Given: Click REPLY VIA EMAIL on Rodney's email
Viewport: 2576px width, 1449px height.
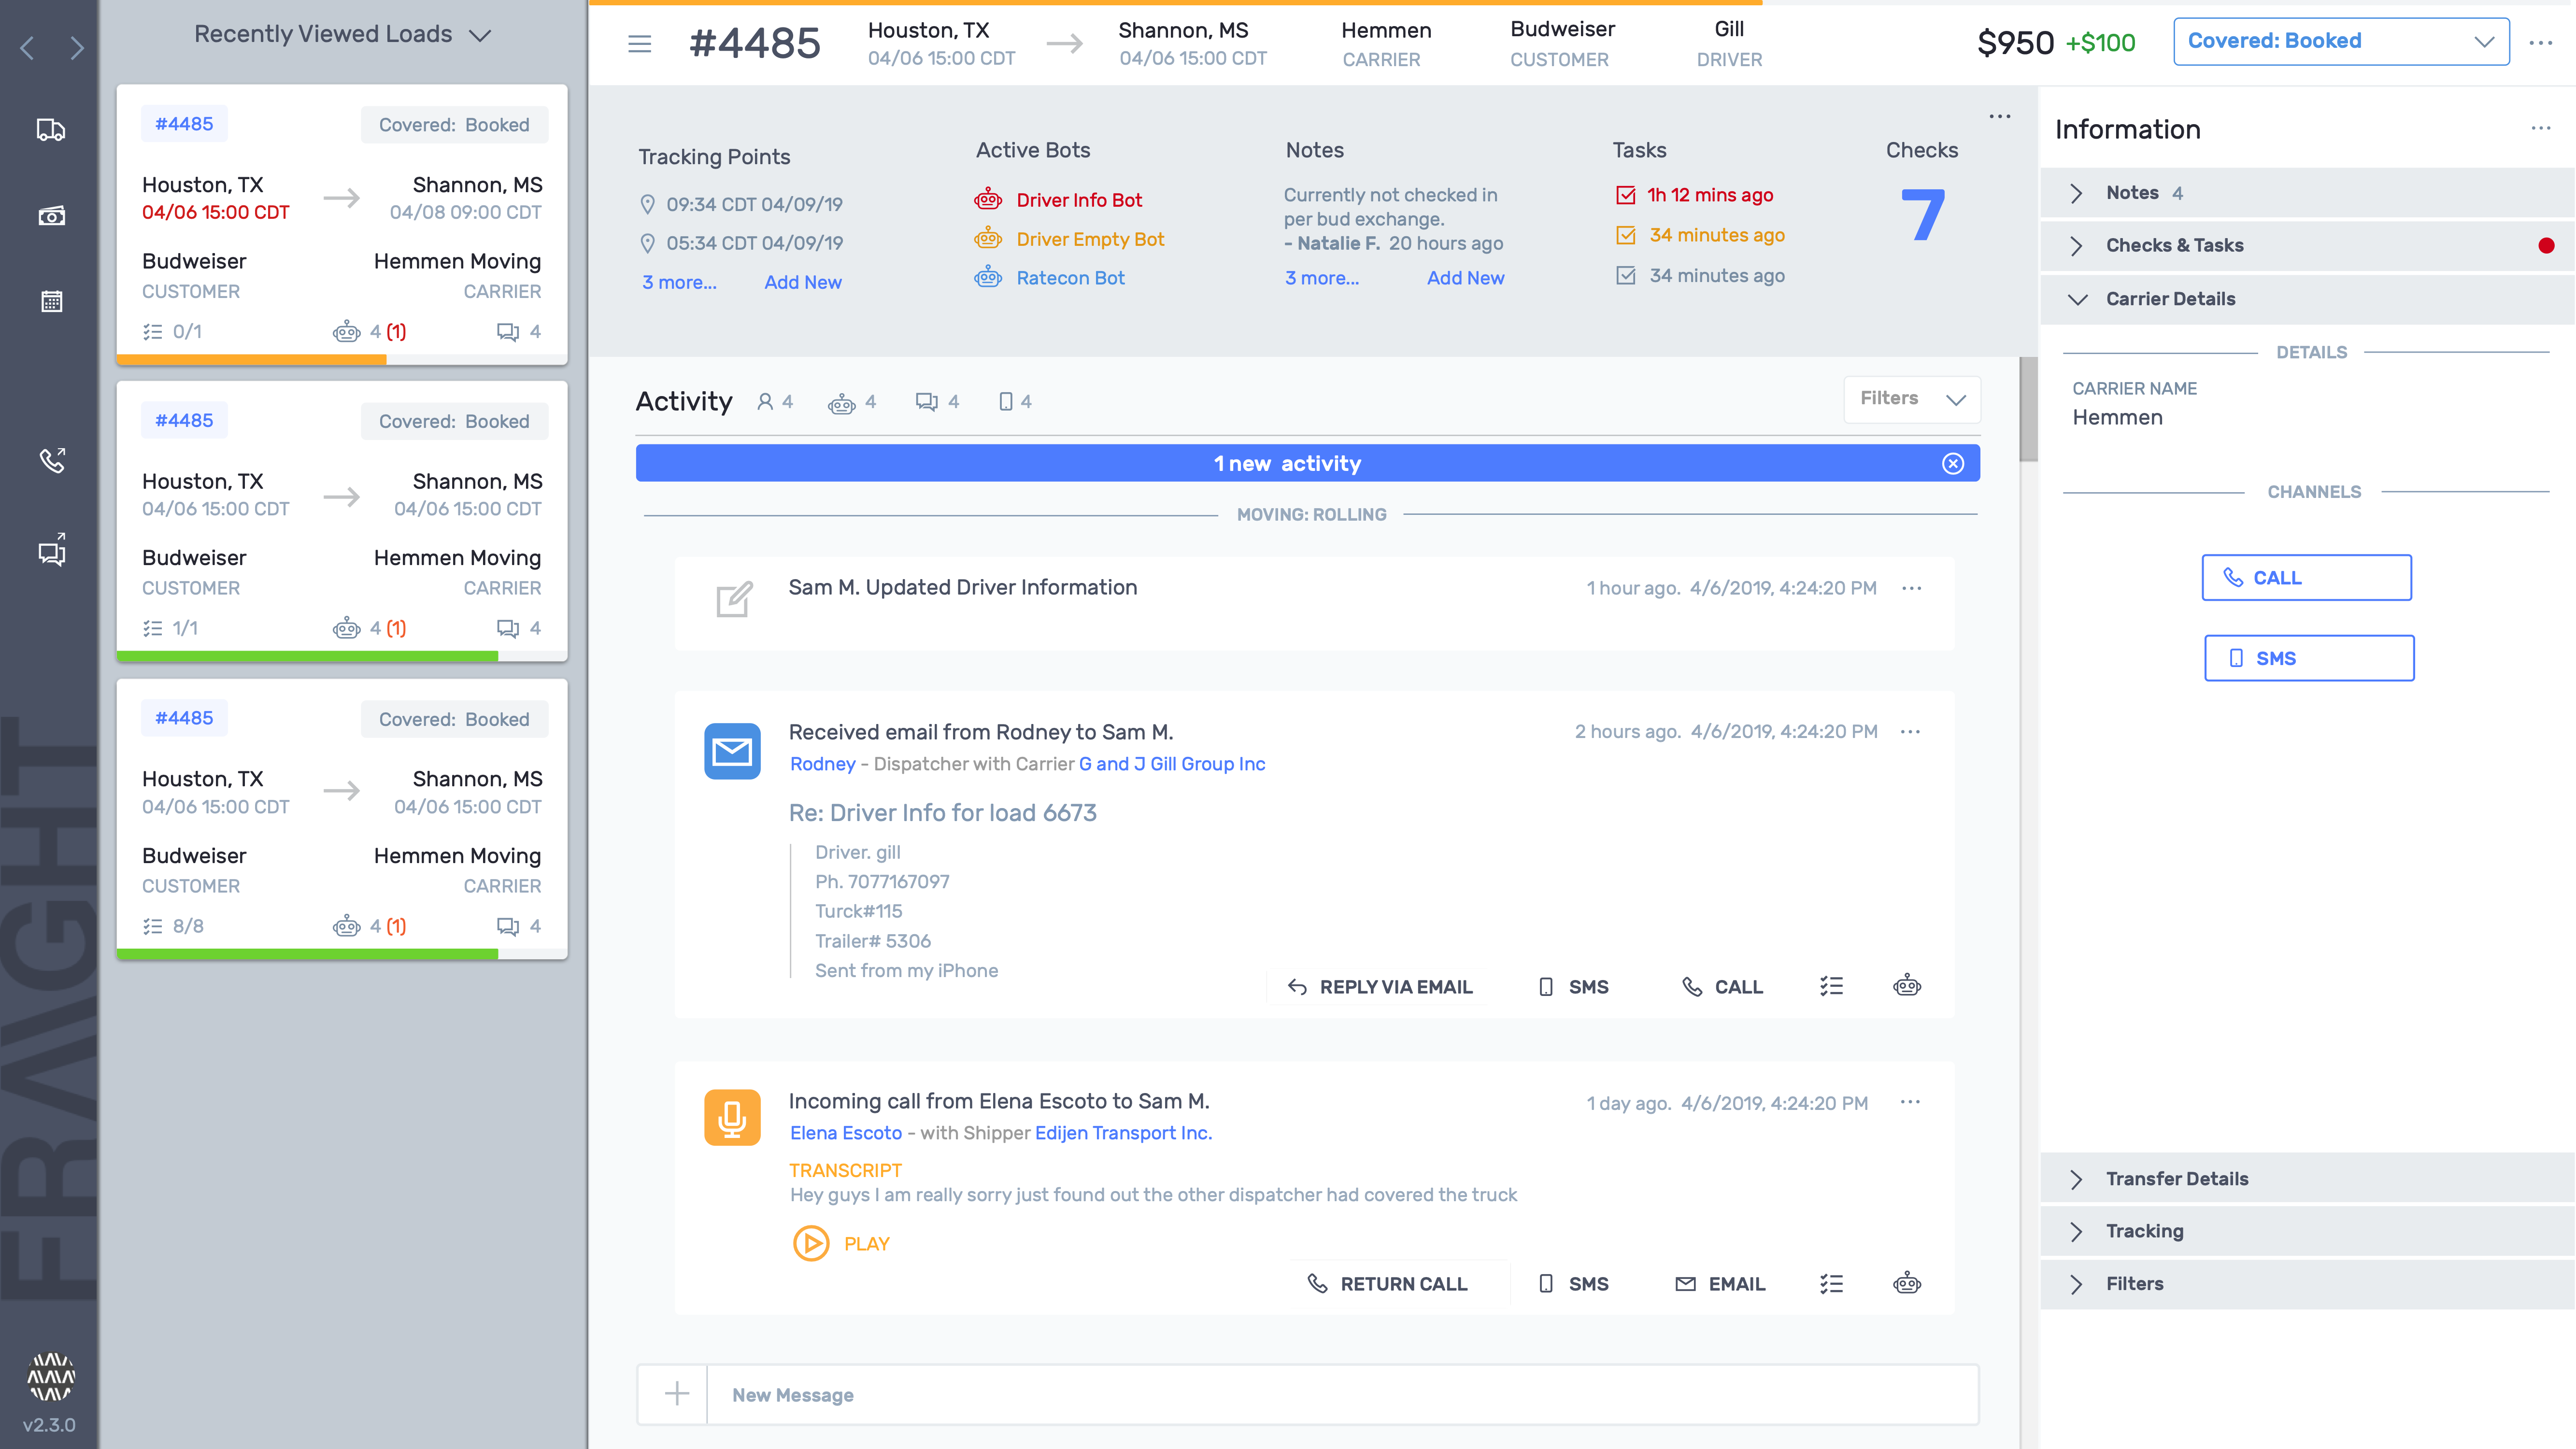Looking at the screenshot, I should [1380, 987].
